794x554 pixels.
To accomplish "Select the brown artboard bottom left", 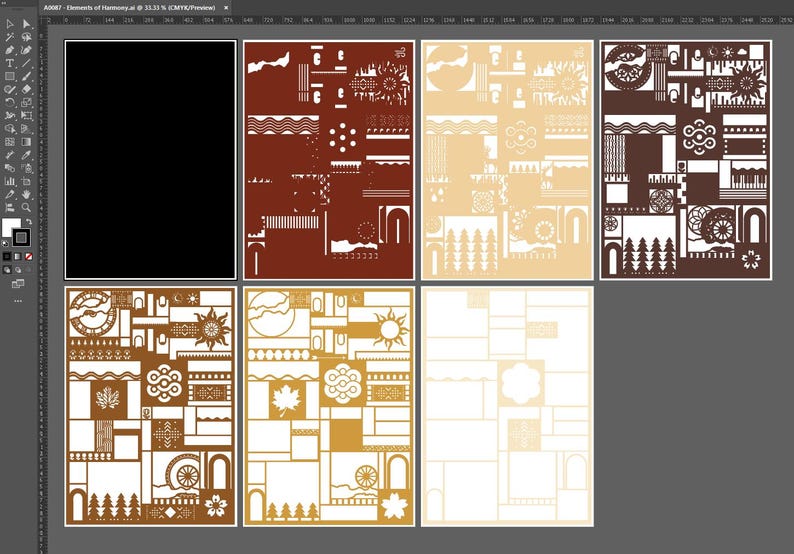I will click(150, 407).
